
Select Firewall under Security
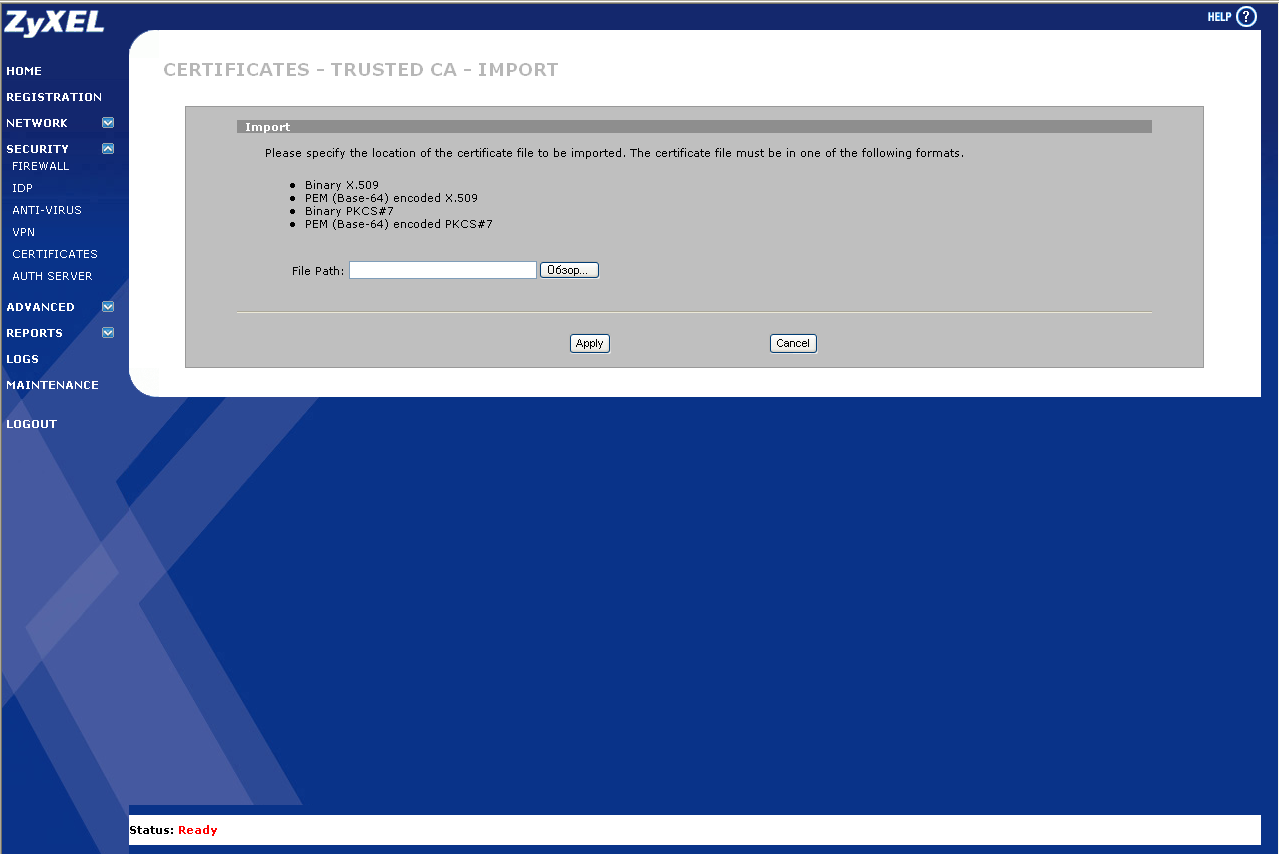41,166
